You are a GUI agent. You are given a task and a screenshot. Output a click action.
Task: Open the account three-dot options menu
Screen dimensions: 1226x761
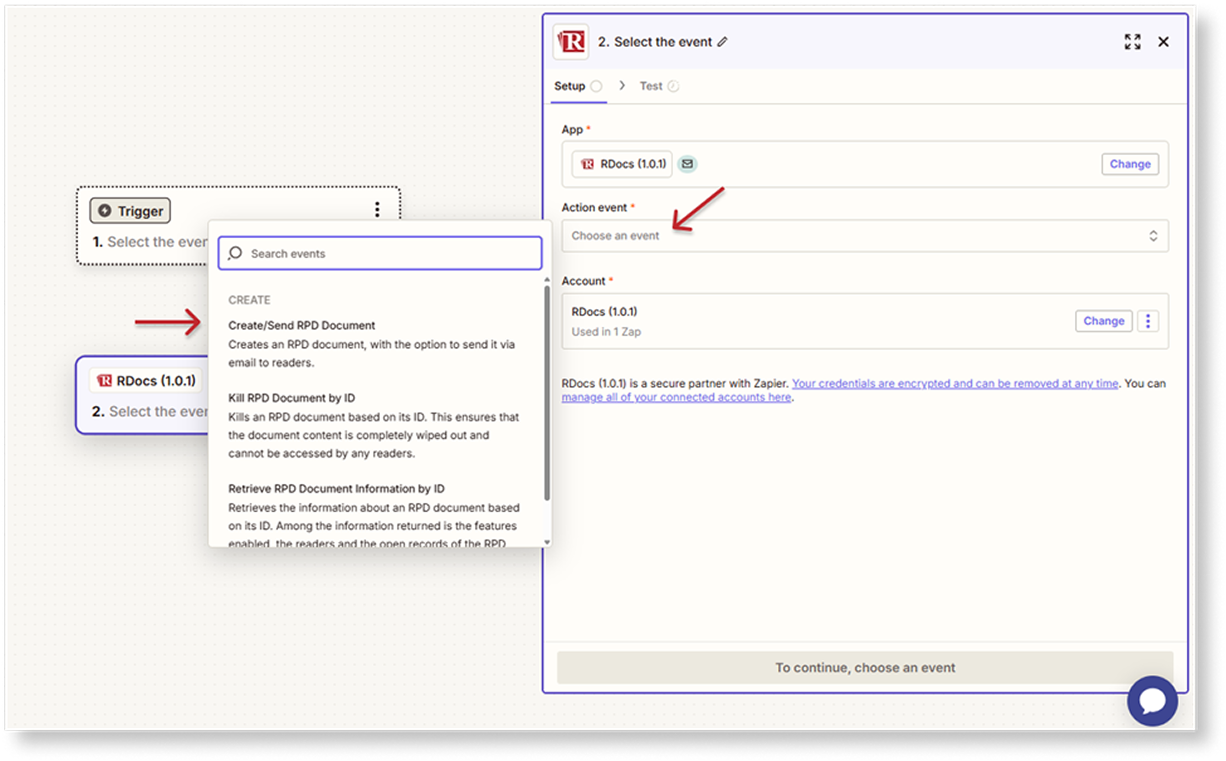pyautogui.click(x=1148, y=321)
